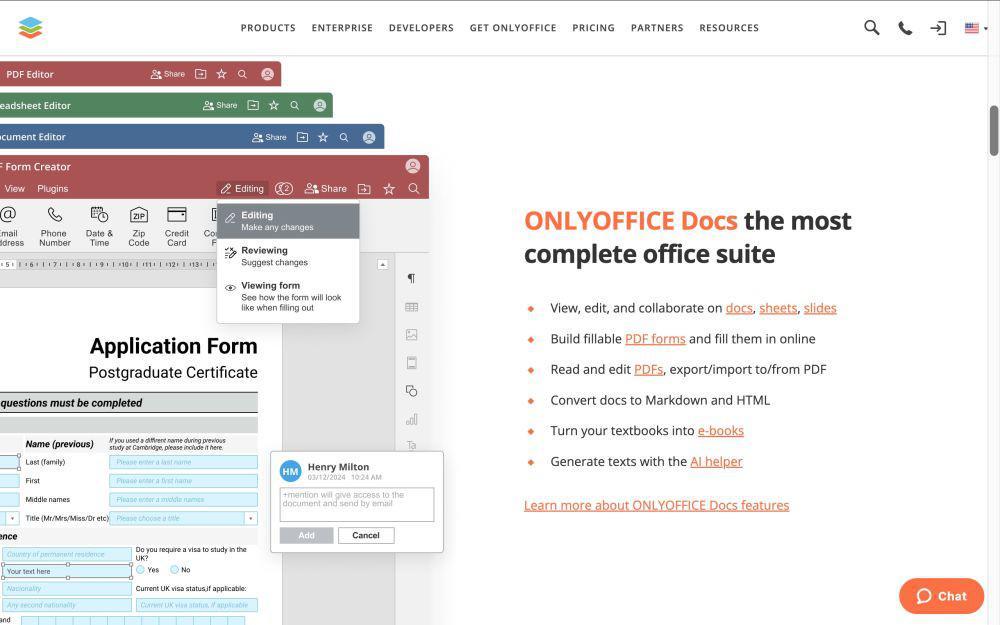Click the chart settings icon in sidebar
The height and width of the screenshot is (625, 1000).
click(x=411, y=419)
